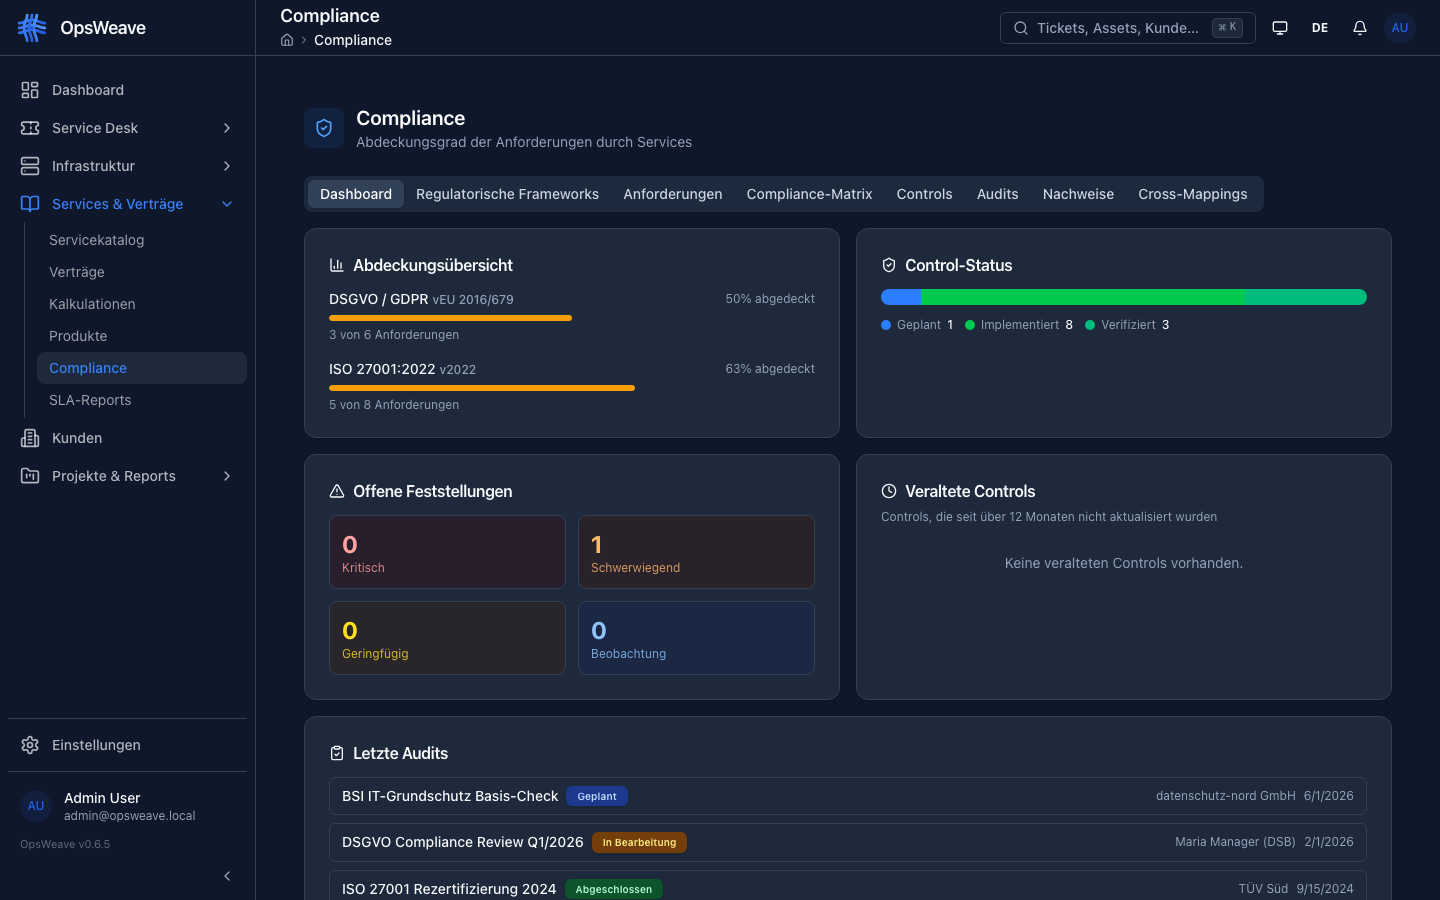Viewport: 1440px width, 900px height.
Task: Open the Kunden building icon
Action: (29, 438)
